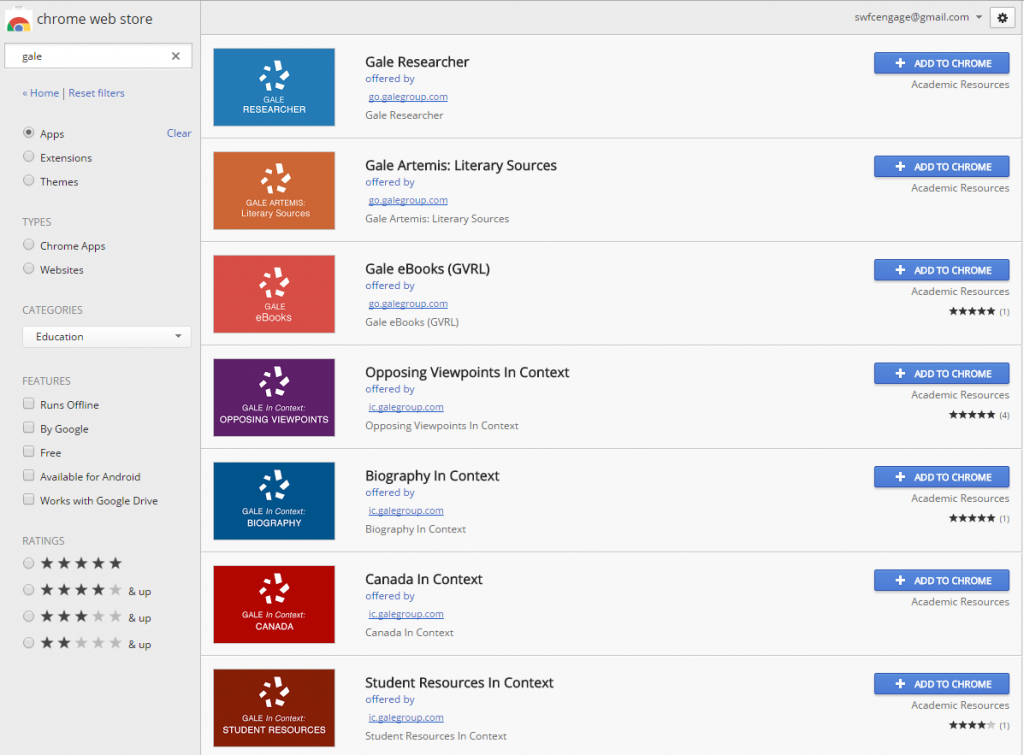Open the Education category dropdown
This screenshot has height=755, width=1024.
point(106,336)
